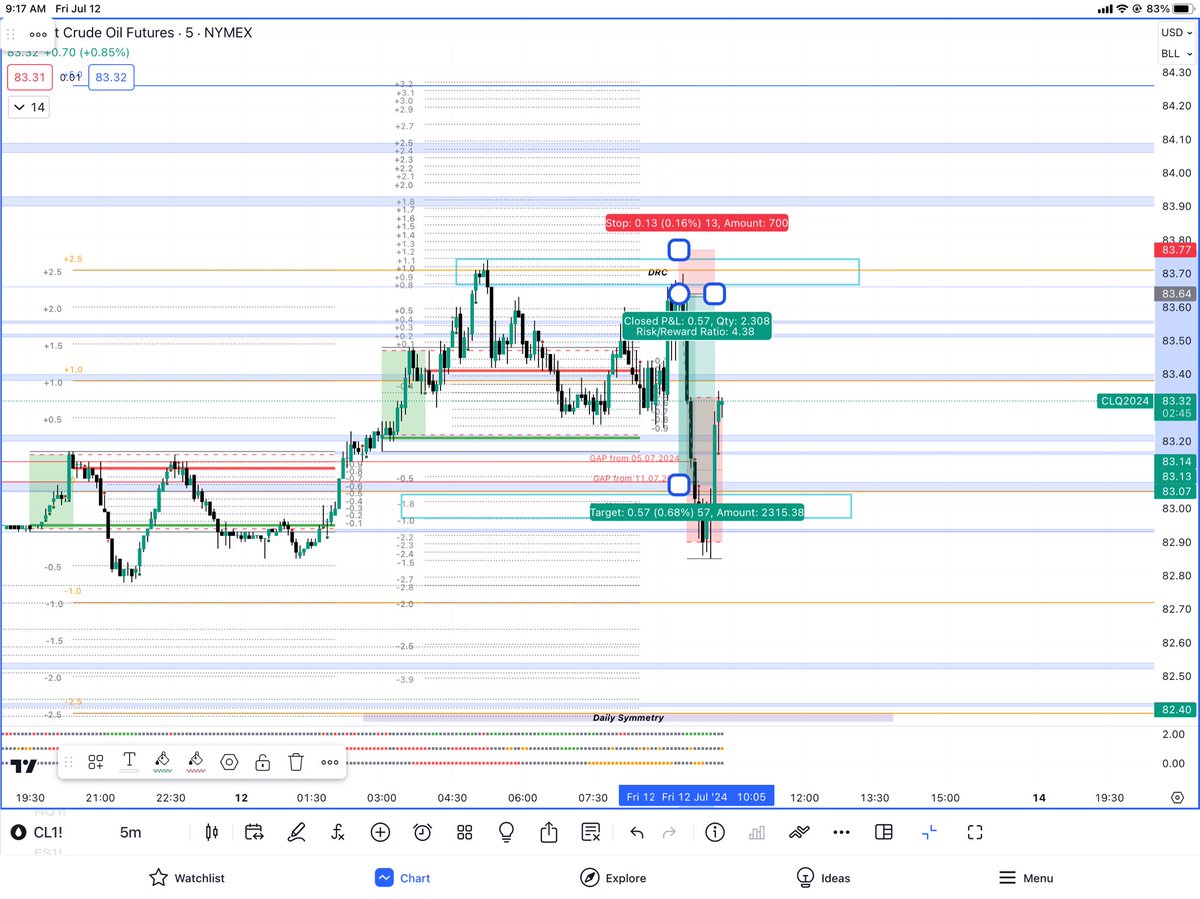Tap the T text style tool
Image resolution: width=1200 pixels, height=899 pixels.
129,762
